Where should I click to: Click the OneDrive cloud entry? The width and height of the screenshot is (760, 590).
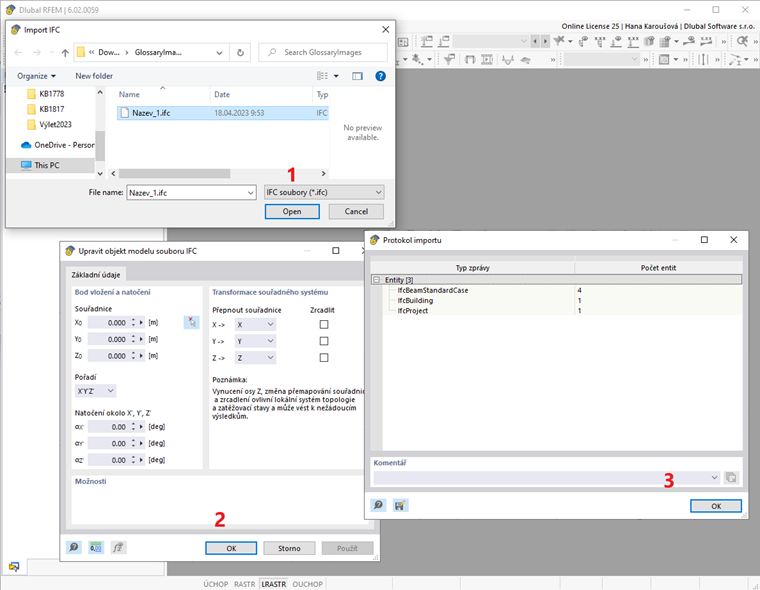coord(57,145)
